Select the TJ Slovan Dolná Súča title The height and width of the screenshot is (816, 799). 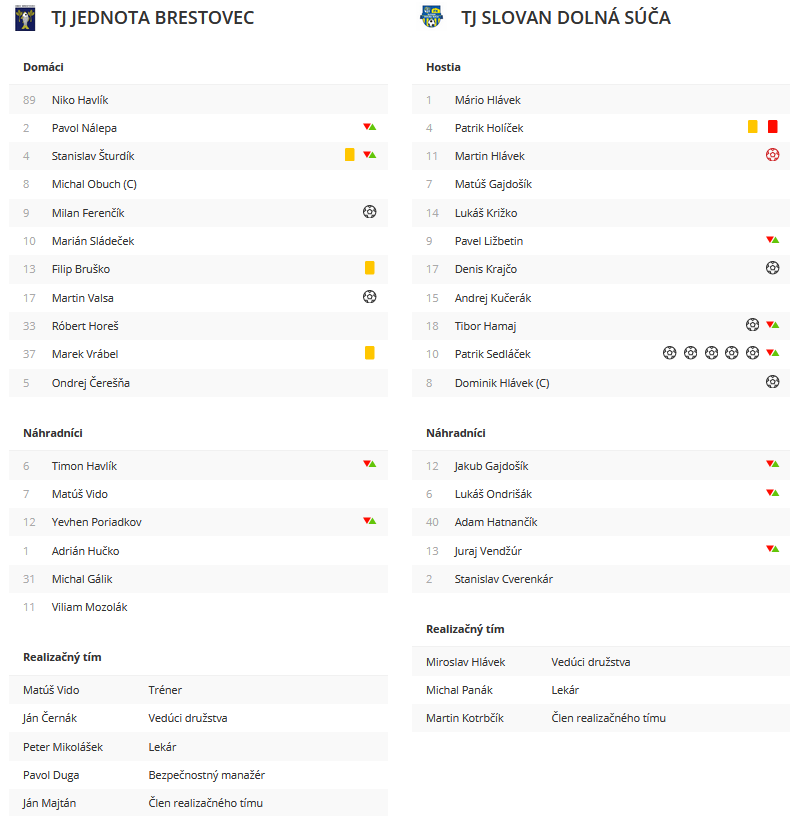(566, 18)
